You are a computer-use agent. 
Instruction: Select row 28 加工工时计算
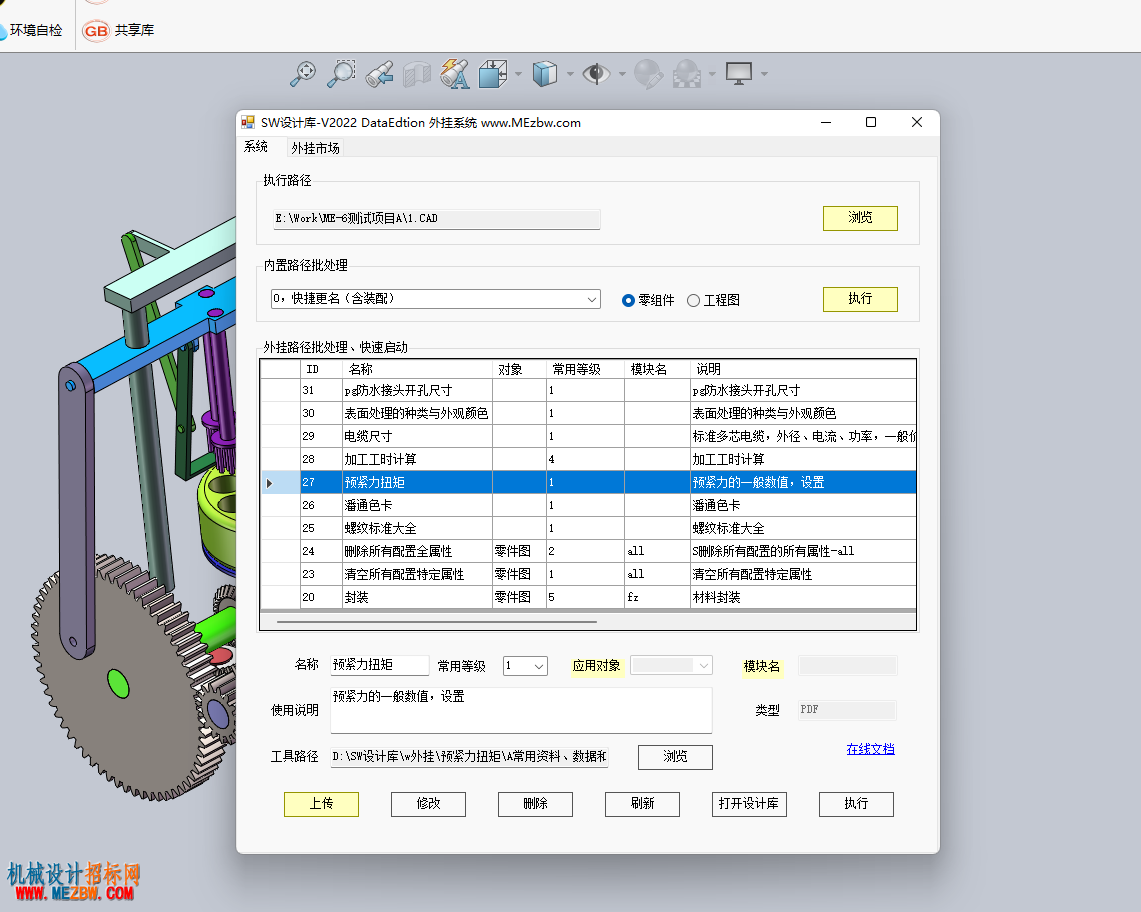588,459
